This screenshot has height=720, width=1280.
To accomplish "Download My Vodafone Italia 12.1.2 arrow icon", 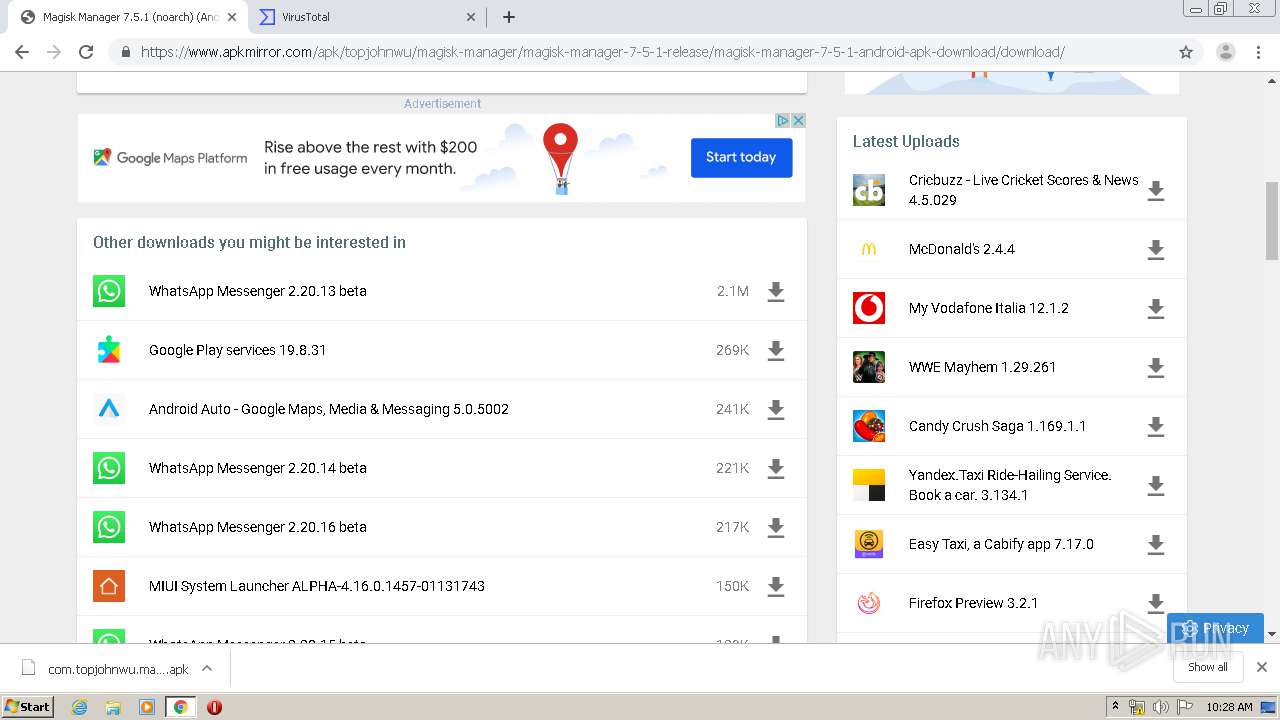I will 1155,309.
